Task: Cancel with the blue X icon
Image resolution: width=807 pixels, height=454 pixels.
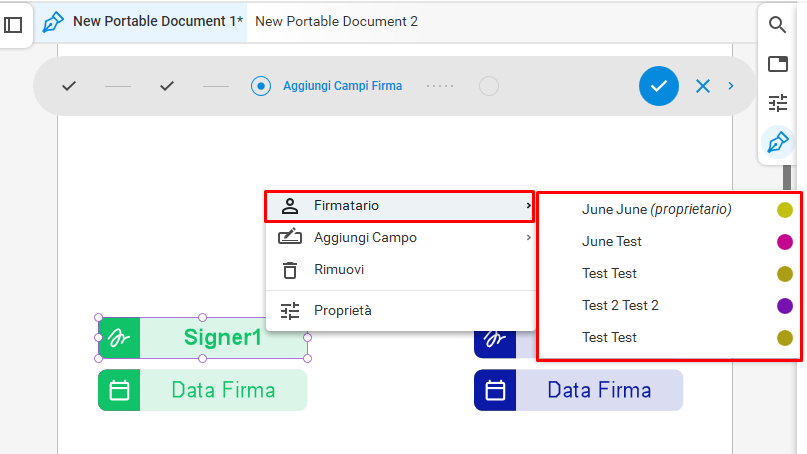Action: pyautogui.click(x=703, y=86)
